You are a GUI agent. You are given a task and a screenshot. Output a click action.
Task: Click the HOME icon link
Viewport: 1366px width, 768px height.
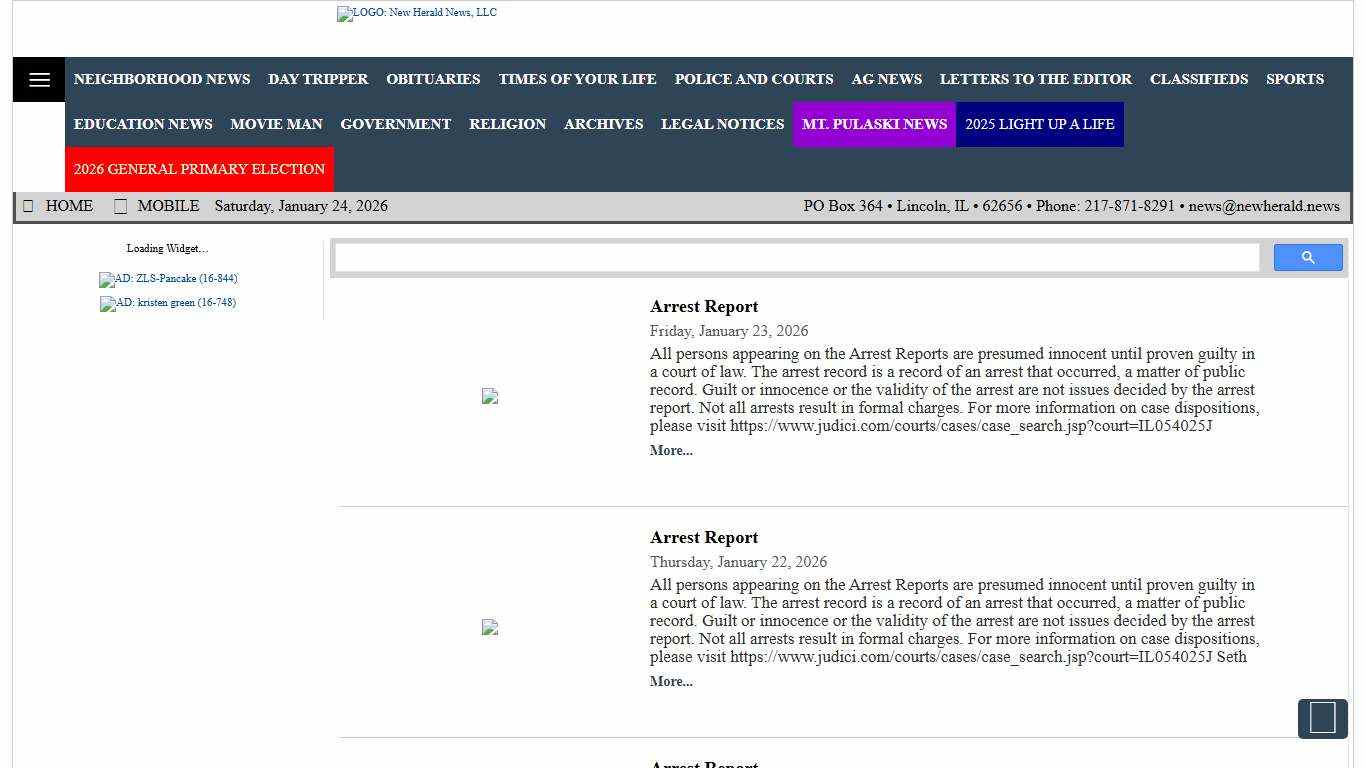click(x=28, y=206)
